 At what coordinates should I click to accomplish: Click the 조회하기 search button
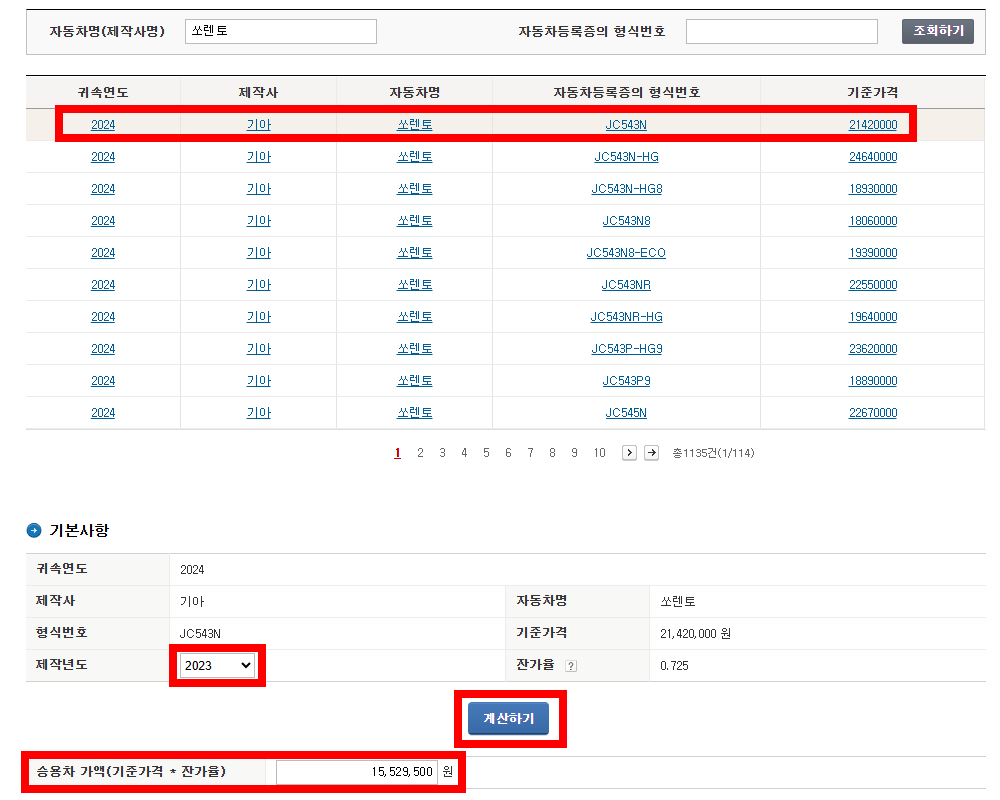938,31
